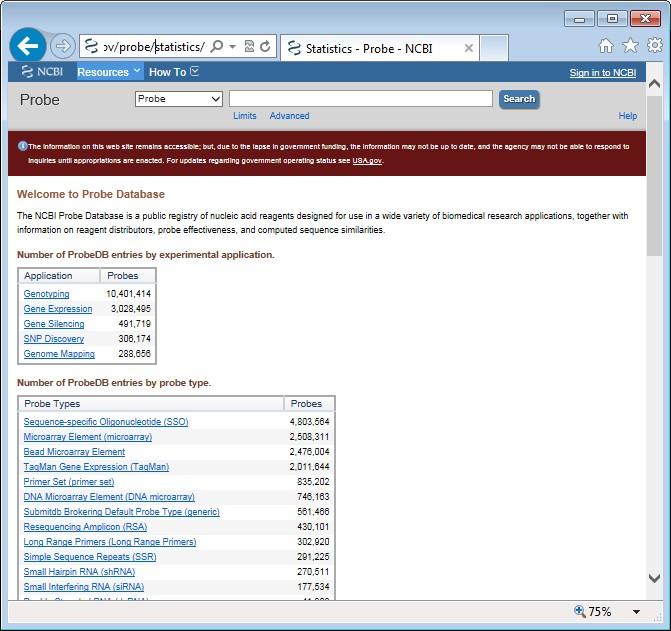The image size is (671, 631).
Task: Toggle the compatibility view icon in the address bar
Action: pyautogui.click(x=249, y=46)
